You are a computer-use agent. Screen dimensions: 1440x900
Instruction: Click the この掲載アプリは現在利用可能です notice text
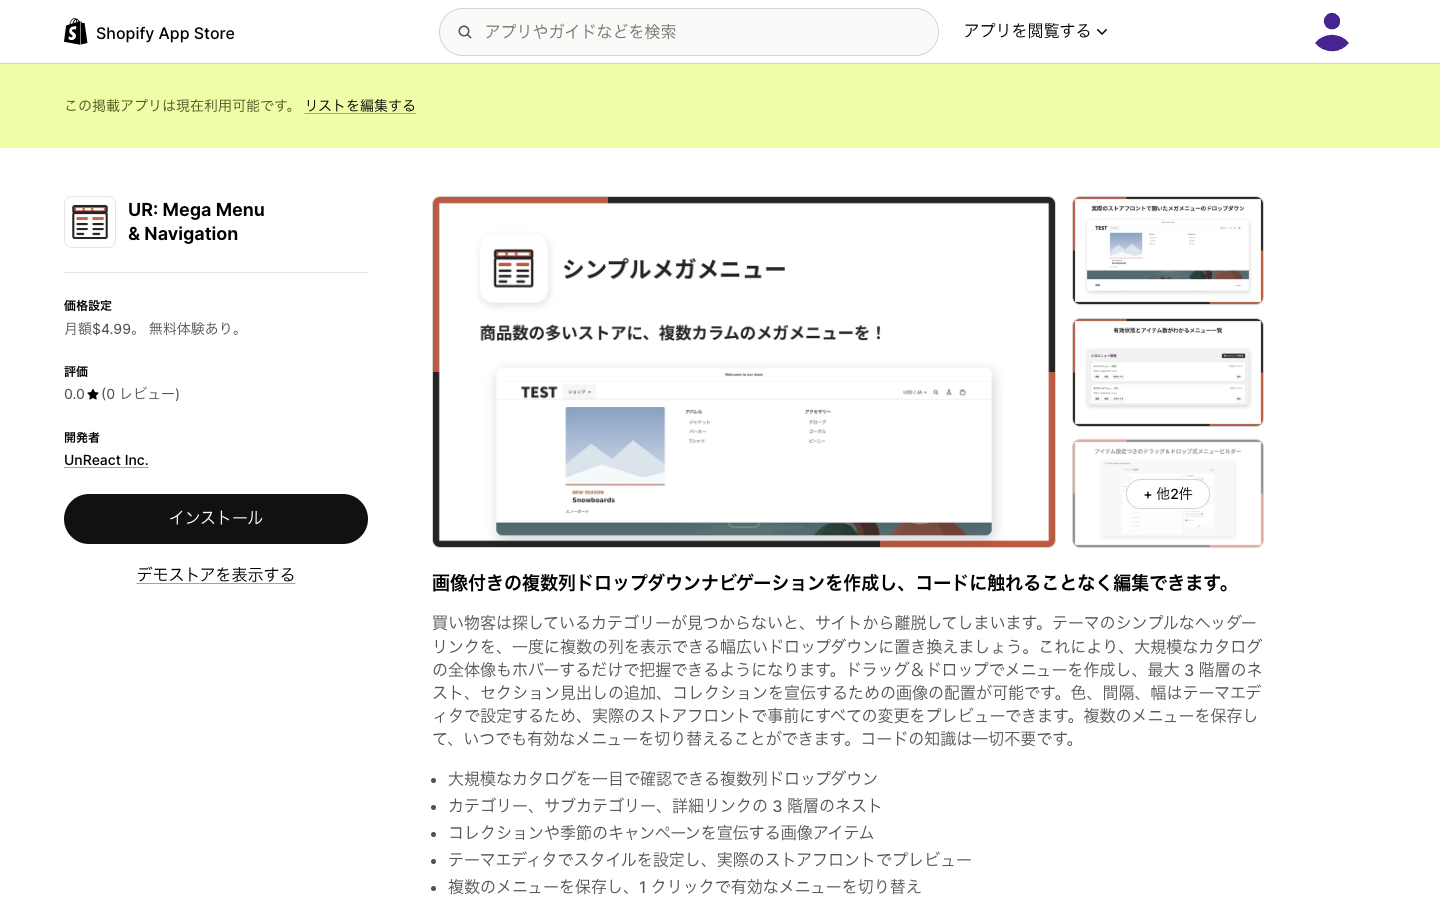(181, 105)
